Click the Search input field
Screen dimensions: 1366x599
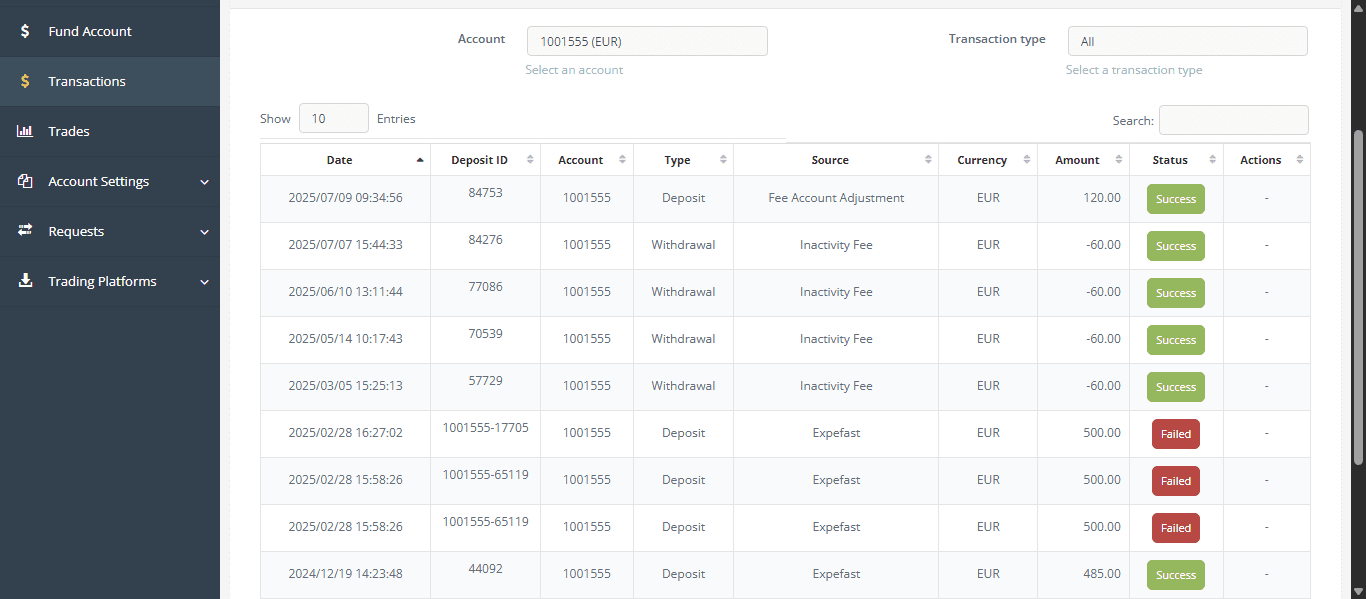(x=1233, y=120)
